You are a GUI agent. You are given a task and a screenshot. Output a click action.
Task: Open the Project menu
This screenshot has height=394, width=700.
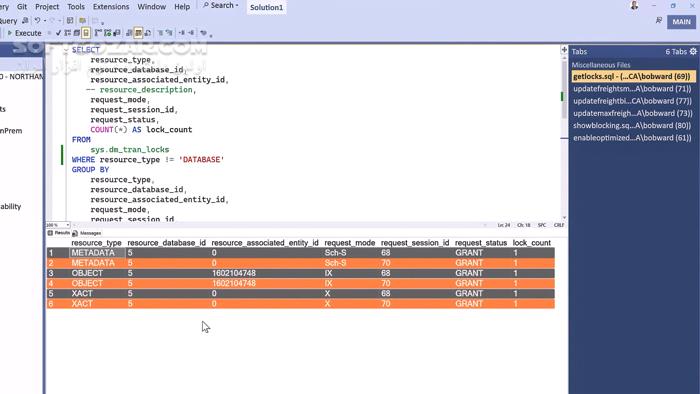[x=47, y=7]
